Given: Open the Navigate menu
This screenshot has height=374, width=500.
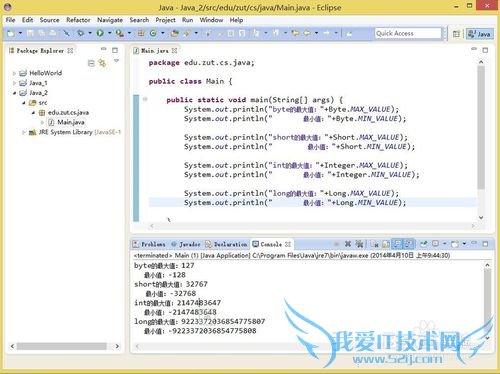Looking at the screenshot, I should tap(110, 20).
